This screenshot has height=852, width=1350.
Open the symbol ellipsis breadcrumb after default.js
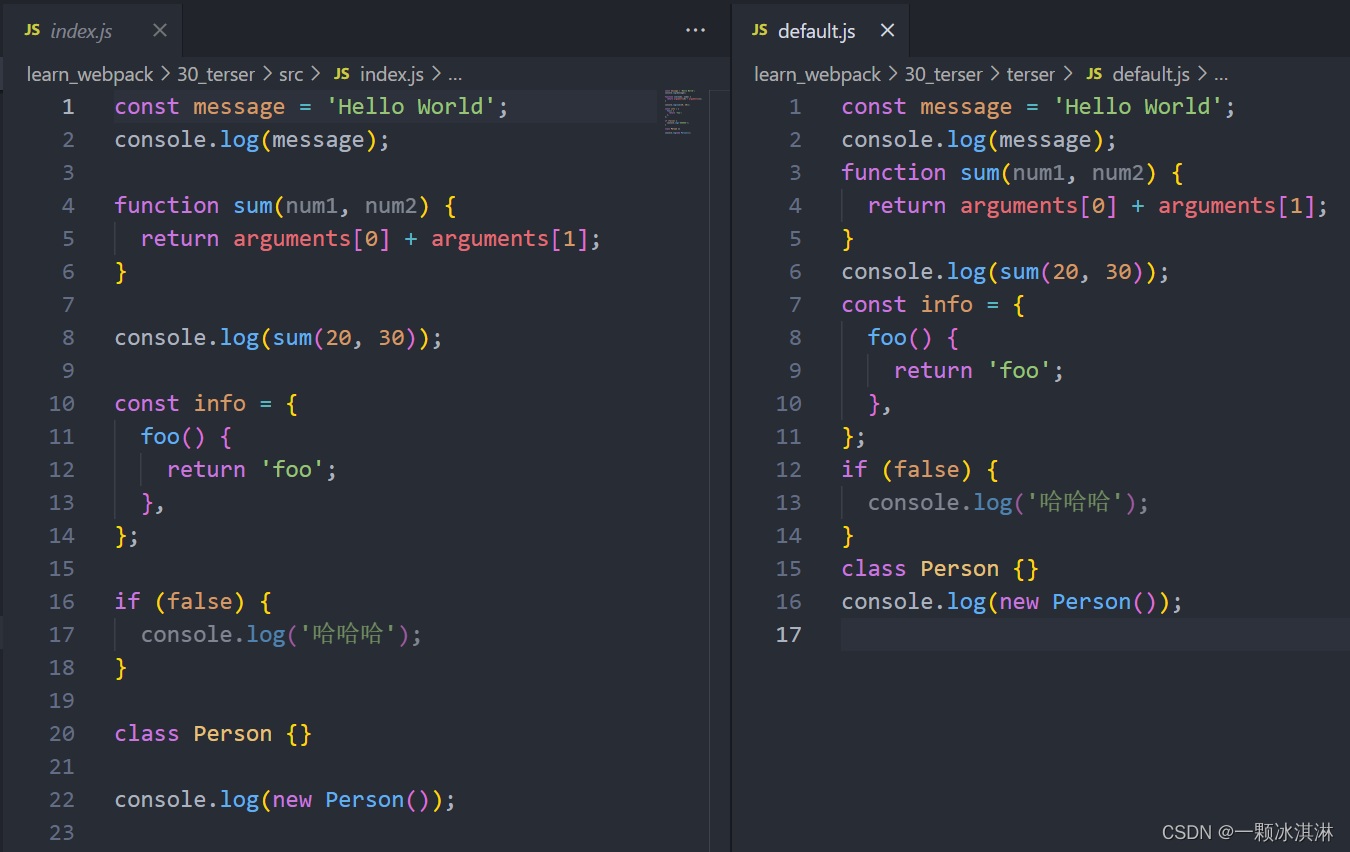click(1220, 74)
